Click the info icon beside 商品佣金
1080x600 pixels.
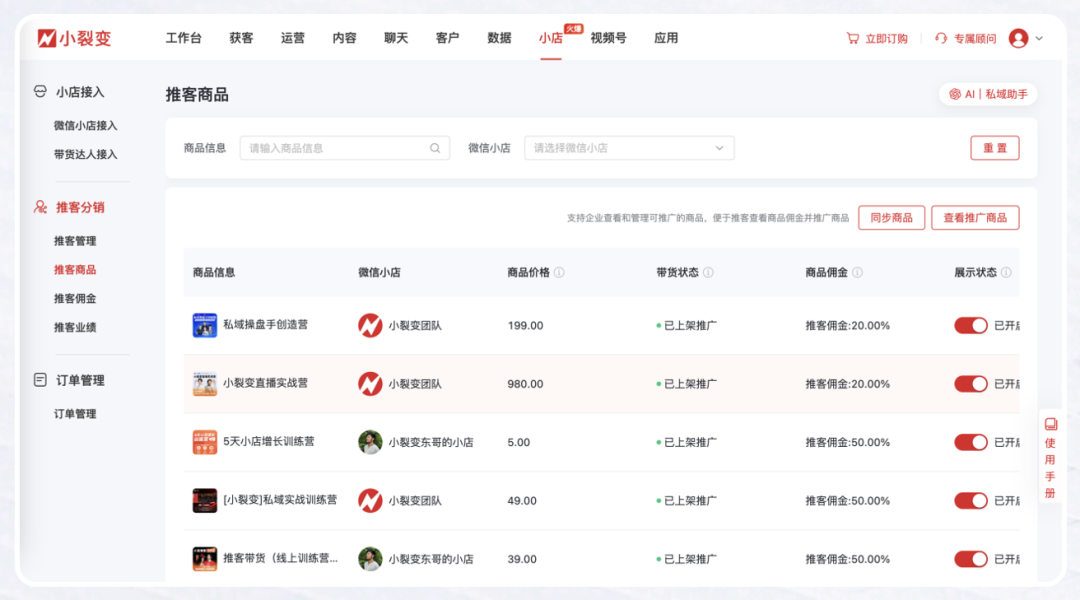(x=857, y=272)
